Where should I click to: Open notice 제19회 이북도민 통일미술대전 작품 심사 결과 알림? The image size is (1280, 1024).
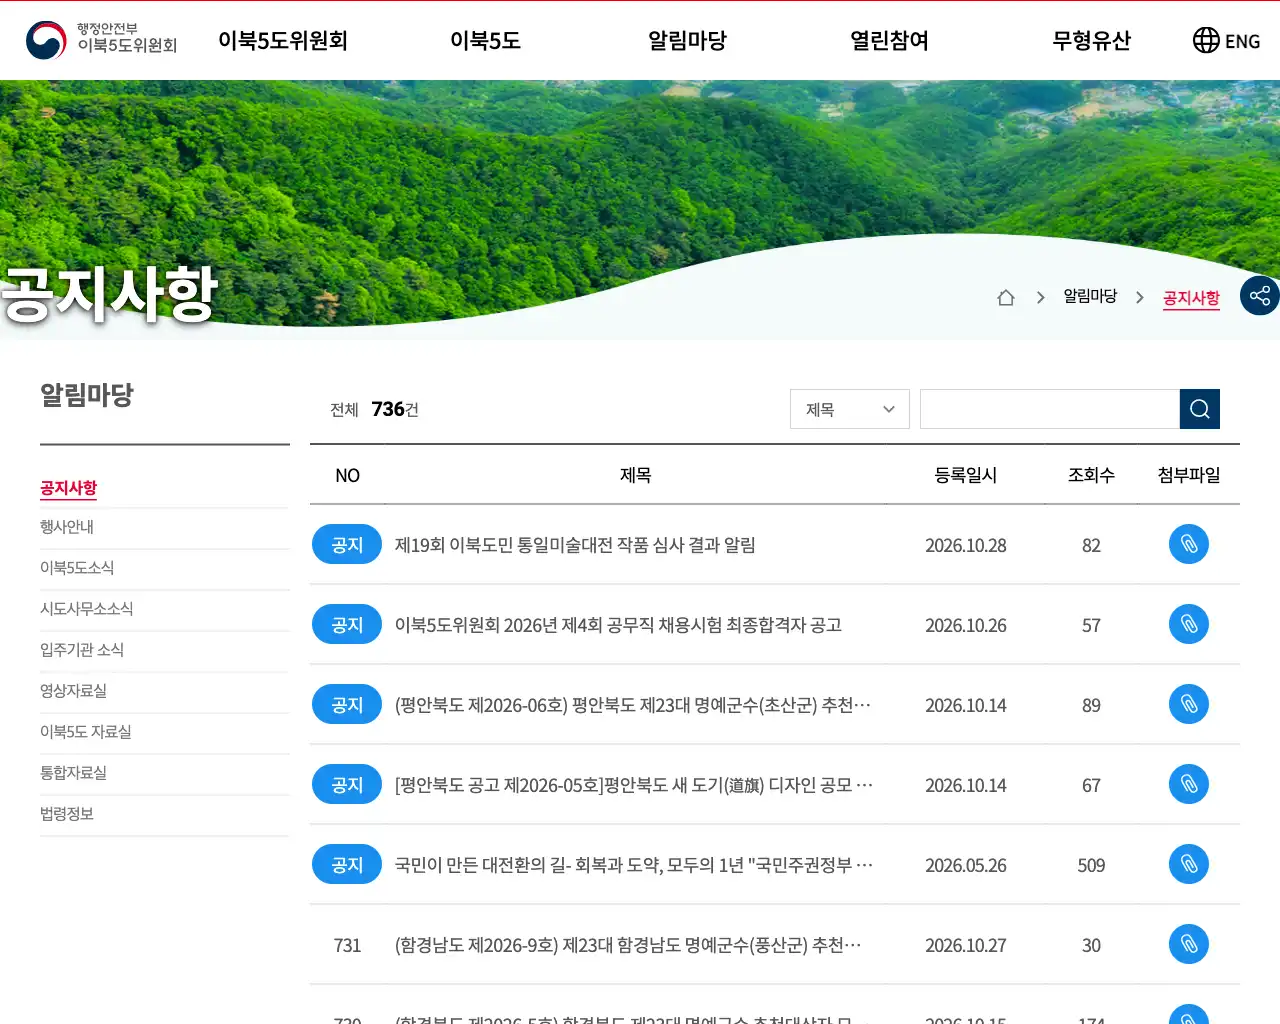pyautogui.click(x=575, y=545)
